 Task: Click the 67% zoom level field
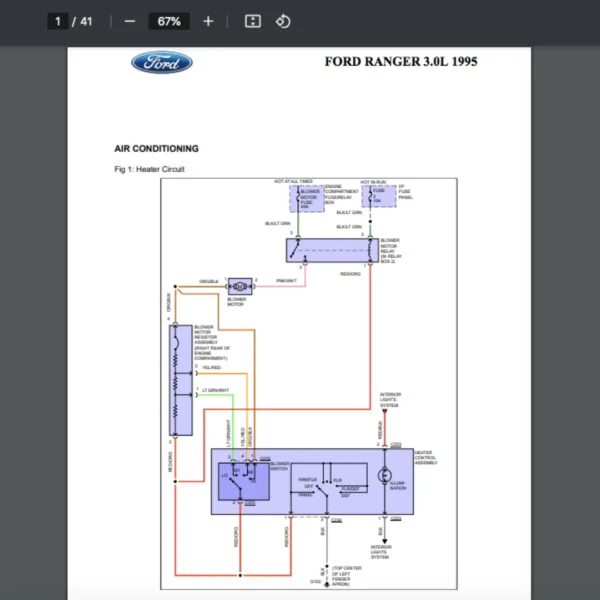pyautogui.click(x=169, y=21)
